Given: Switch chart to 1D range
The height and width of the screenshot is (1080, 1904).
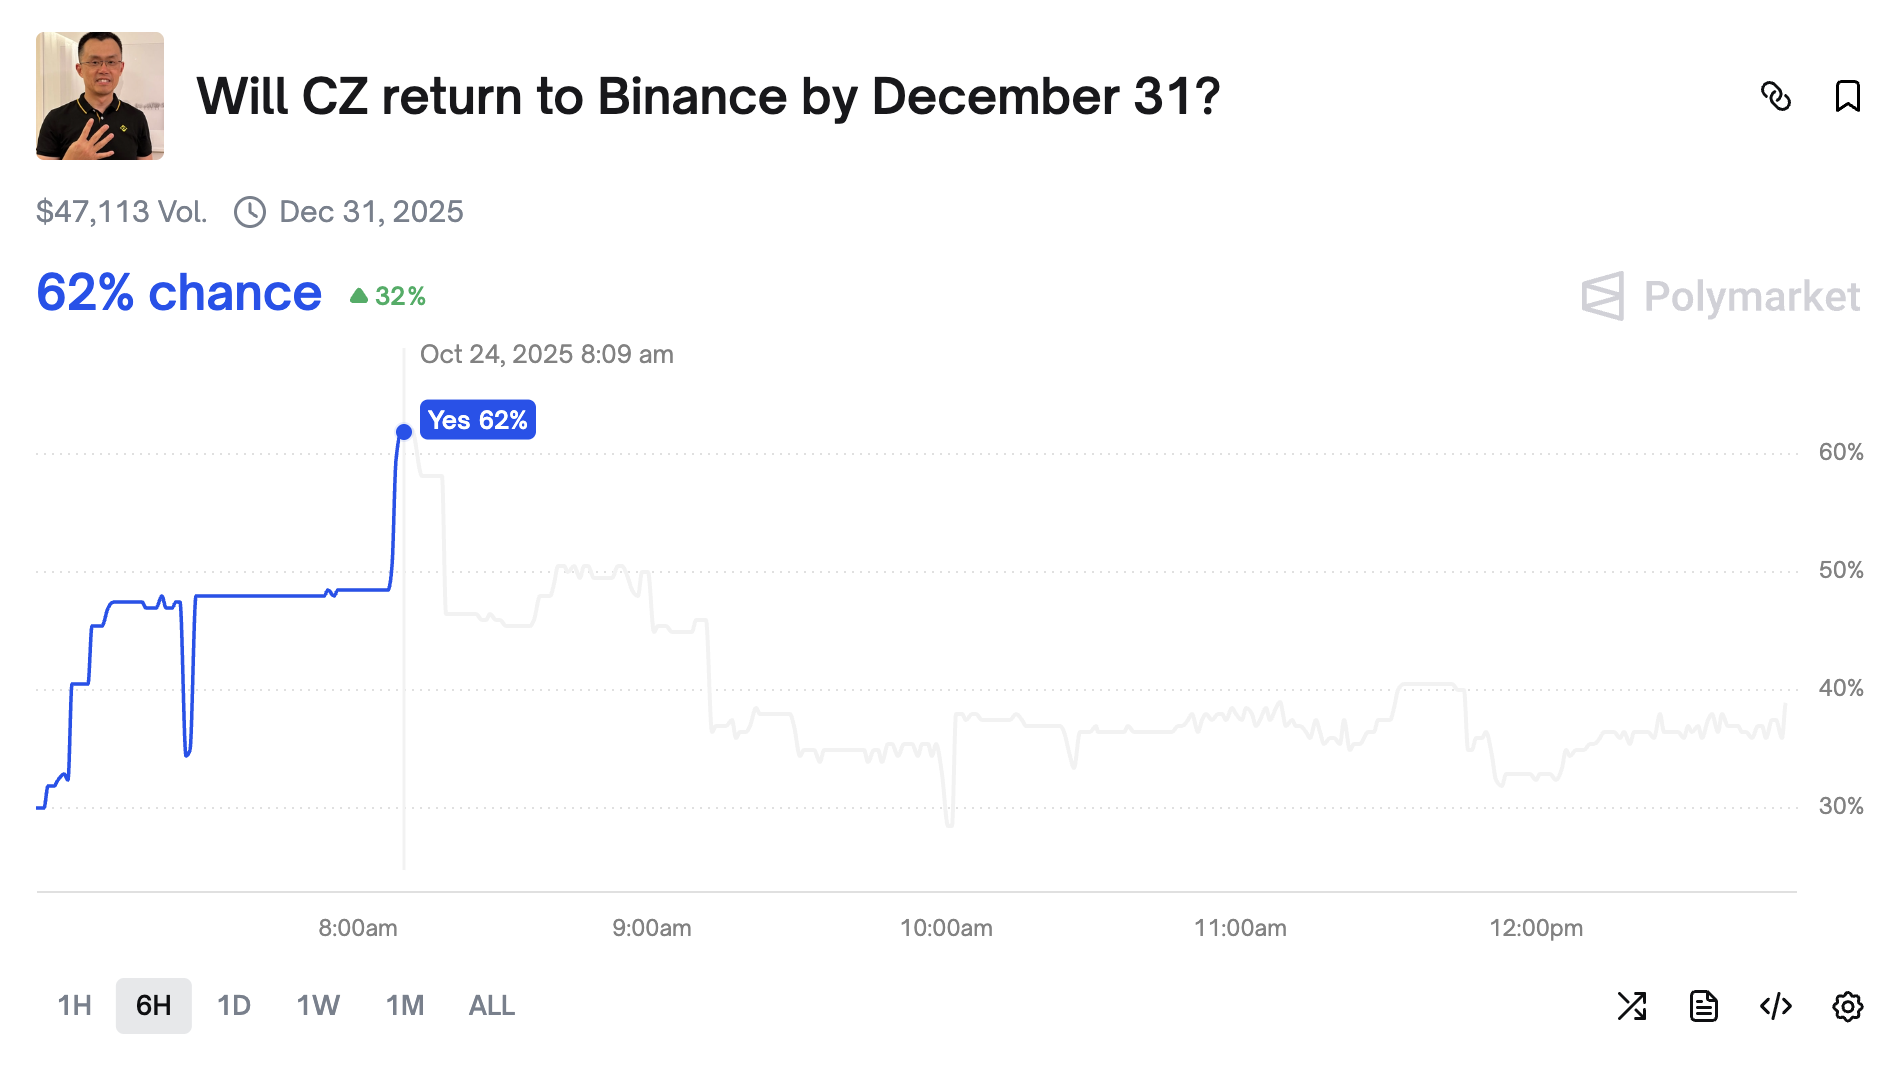Looking at the screenshot, I should pos(234,1006).
